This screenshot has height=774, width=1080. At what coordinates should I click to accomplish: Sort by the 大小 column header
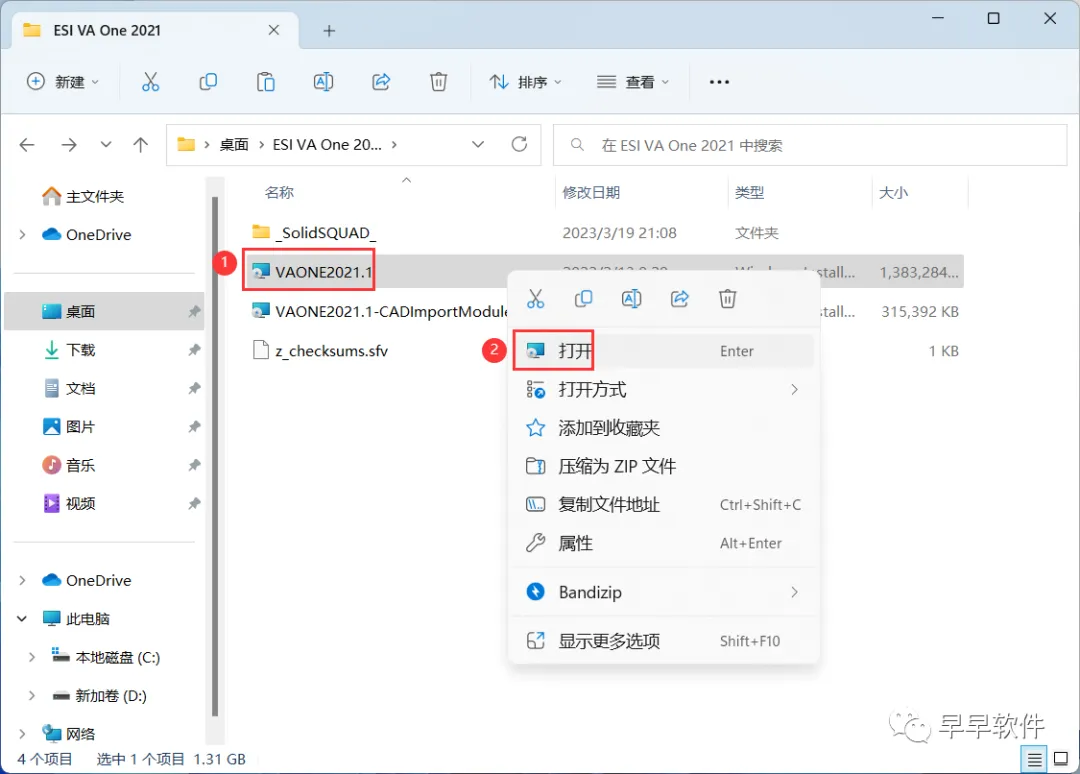tap(893, 193)
